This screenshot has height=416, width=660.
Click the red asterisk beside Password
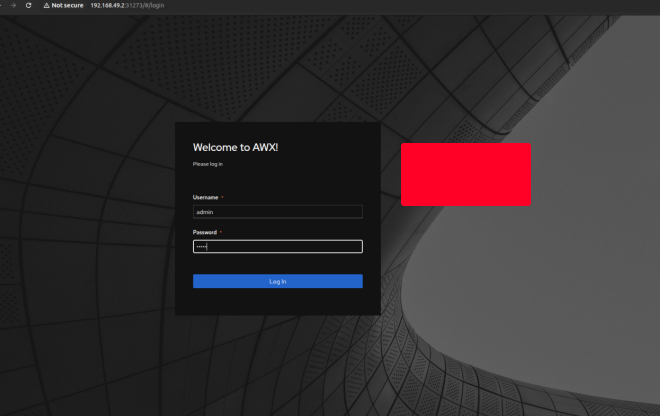(221, 232)
